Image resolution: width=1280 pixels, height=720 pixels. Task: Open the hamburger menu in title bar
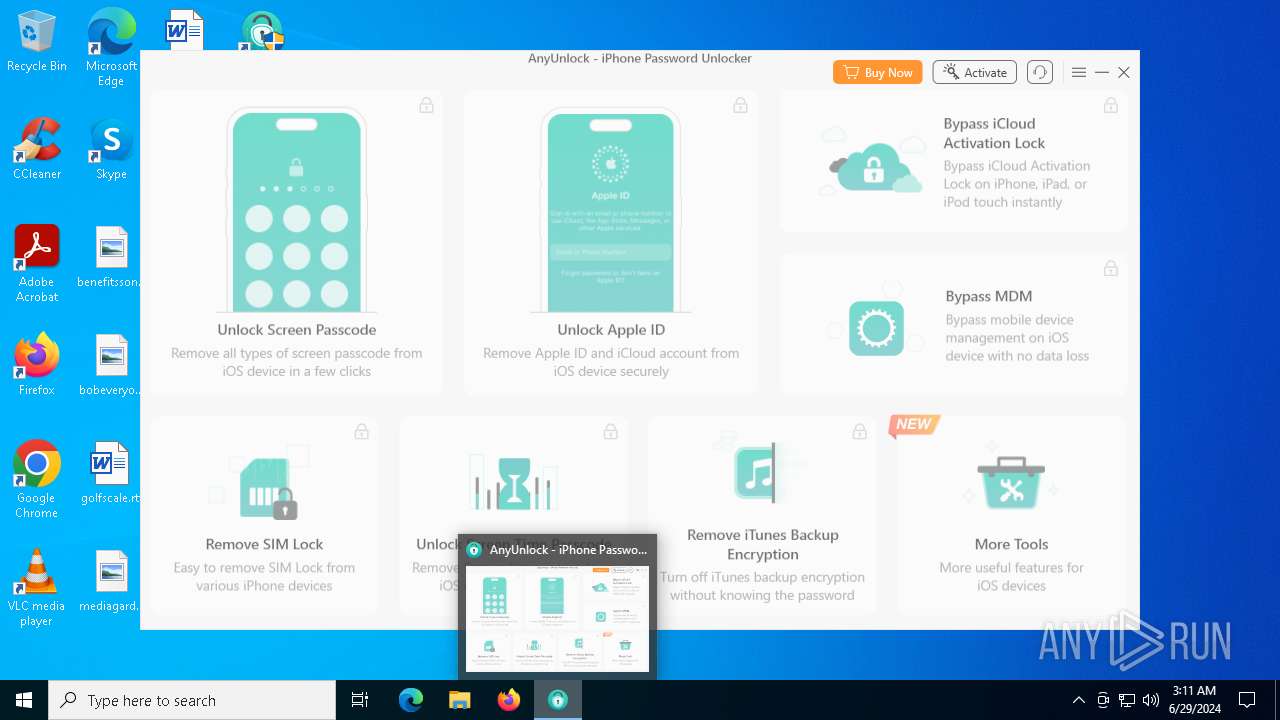point(1078,72)
